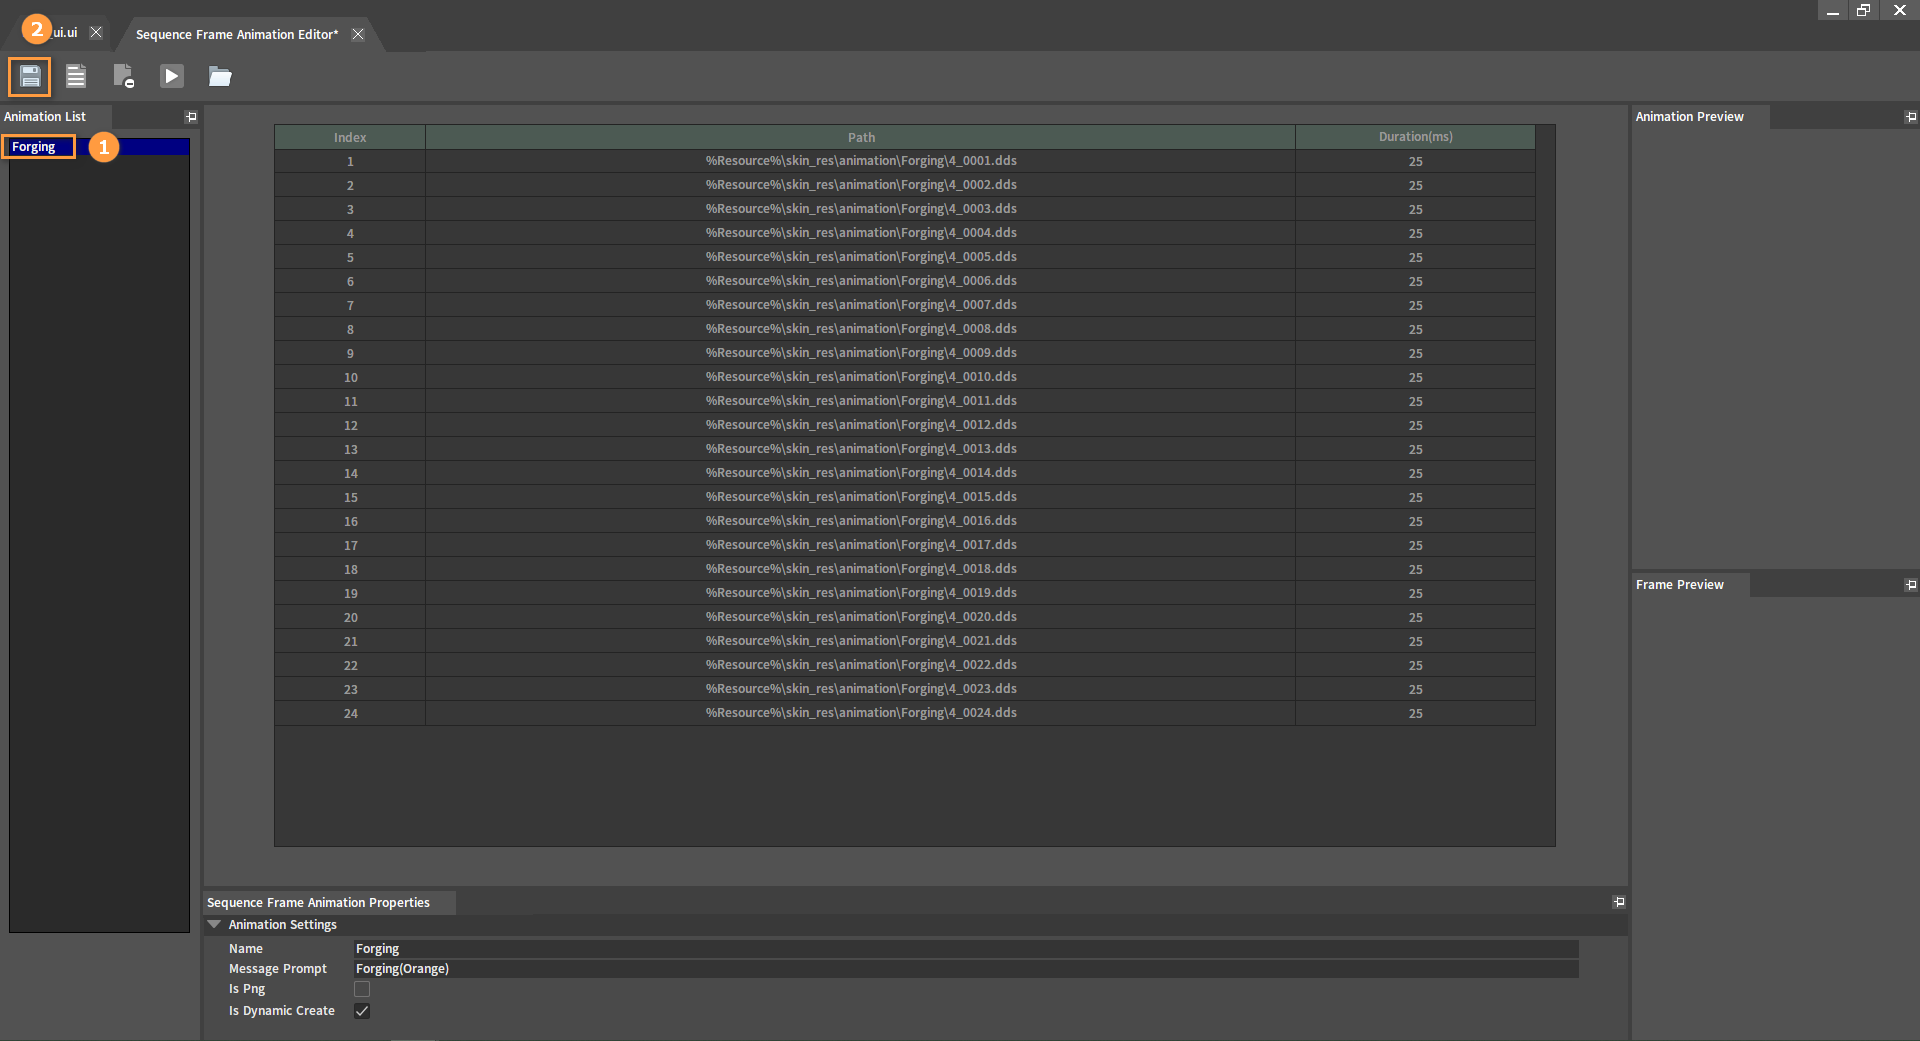Select the Animation List panel title
Viewport: 1920px width, 1041px height.
[x=45, y=117]
